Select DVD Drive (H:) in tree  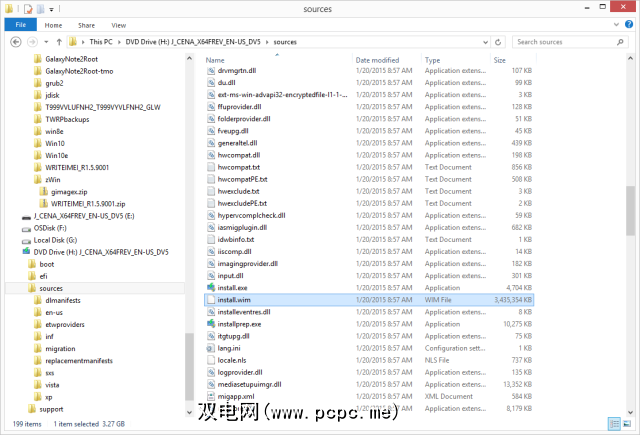[x=101, y=252]
